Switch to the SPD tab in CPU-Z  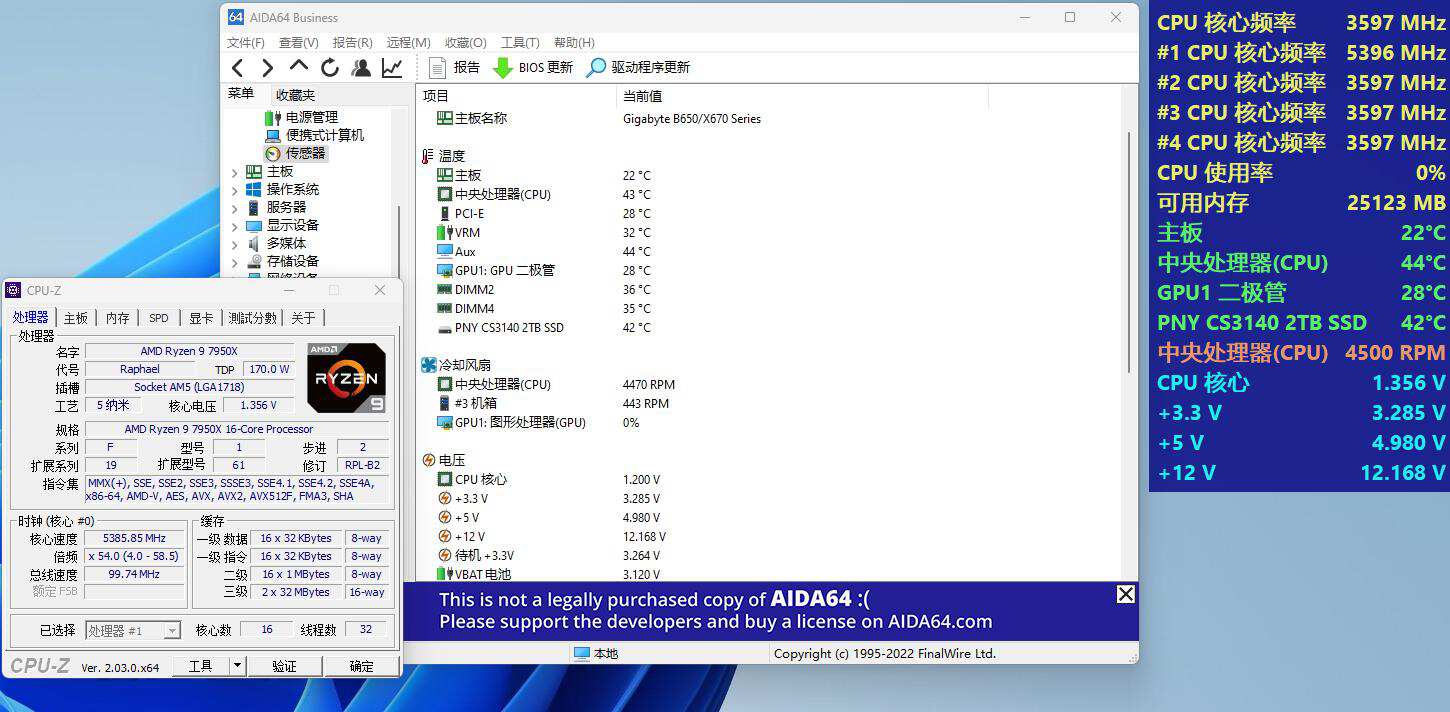[x=158, y=317]
